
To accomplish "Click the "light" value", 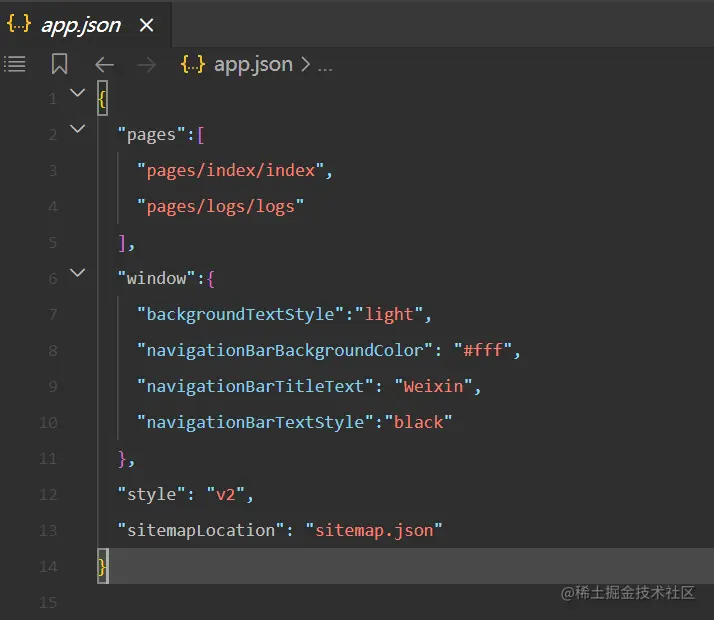I will [x=389, y=315].
